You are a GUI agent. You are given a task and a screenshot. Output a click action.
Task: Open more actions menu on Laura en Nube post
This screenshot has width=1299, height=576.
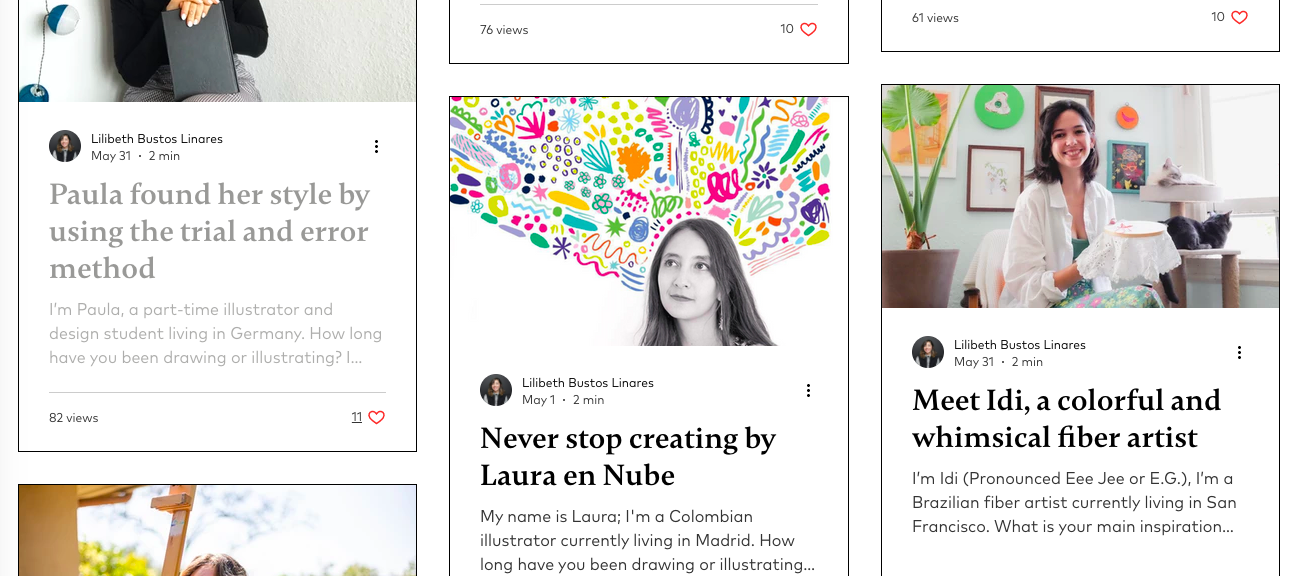808,391
